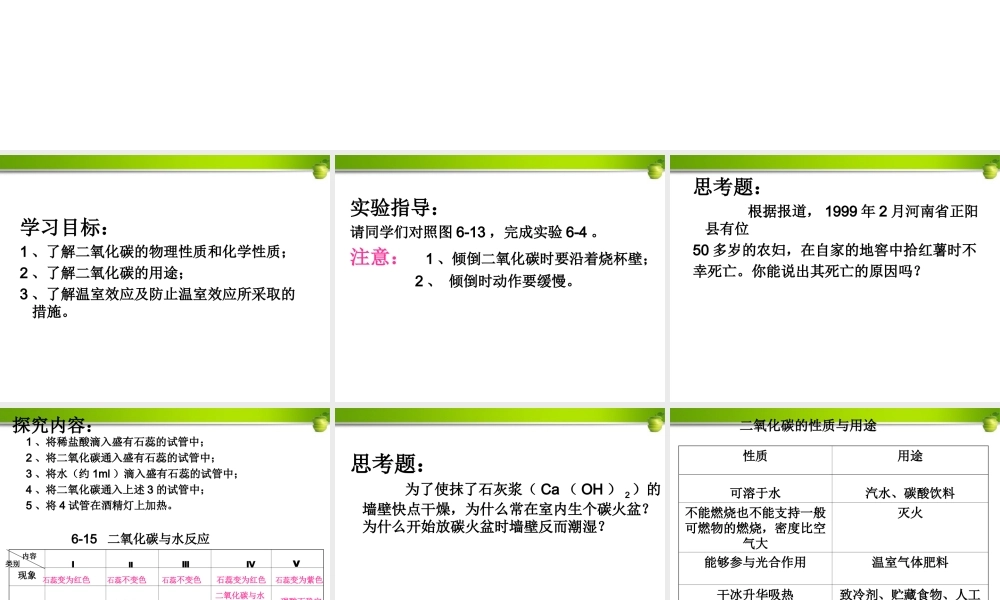
Task: Click the pink 注意 label
Action: [374, 257]
